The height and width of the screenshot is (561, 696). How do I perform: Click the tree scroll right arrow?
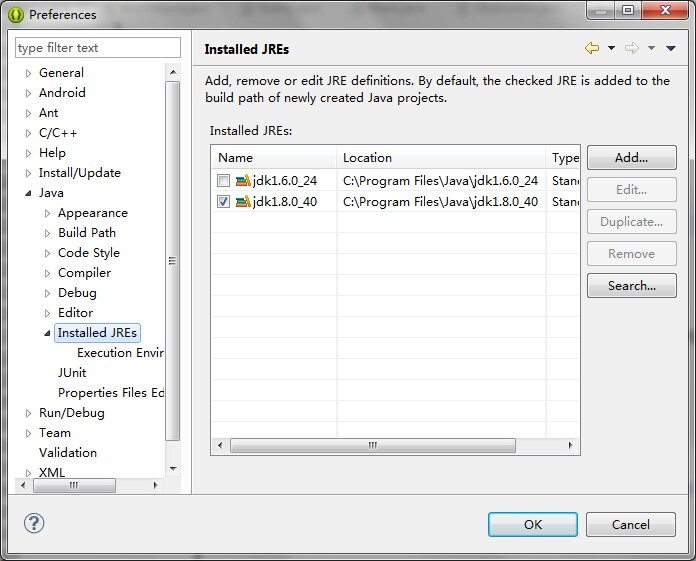[155, 485]
